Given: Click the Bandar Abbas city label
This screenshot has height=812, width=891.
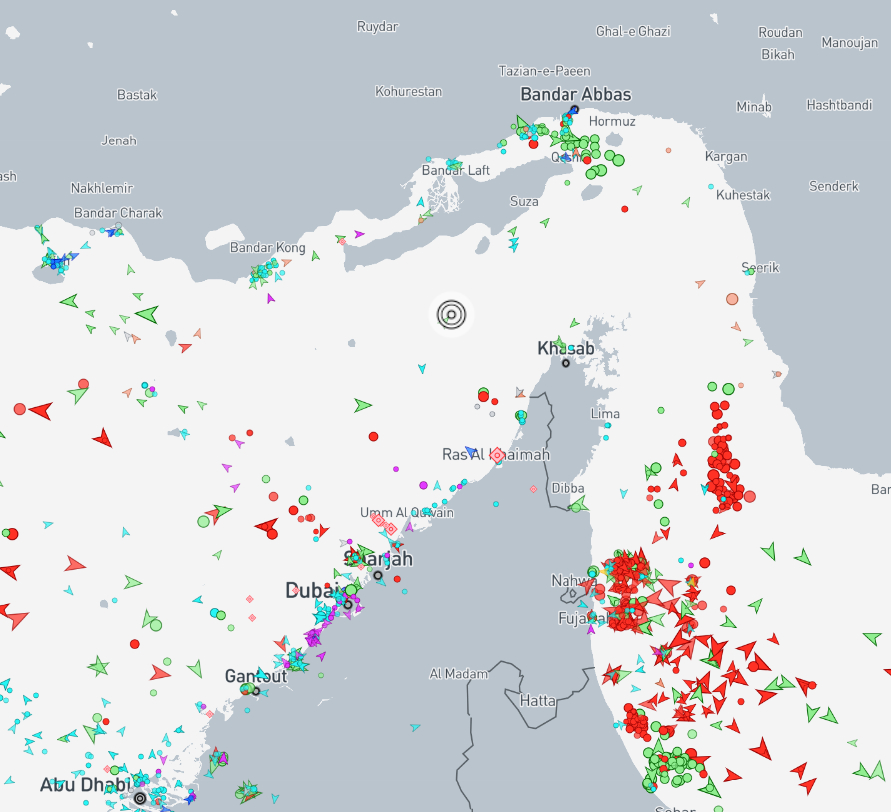Looking at the screenshot, I should (575, 94).
